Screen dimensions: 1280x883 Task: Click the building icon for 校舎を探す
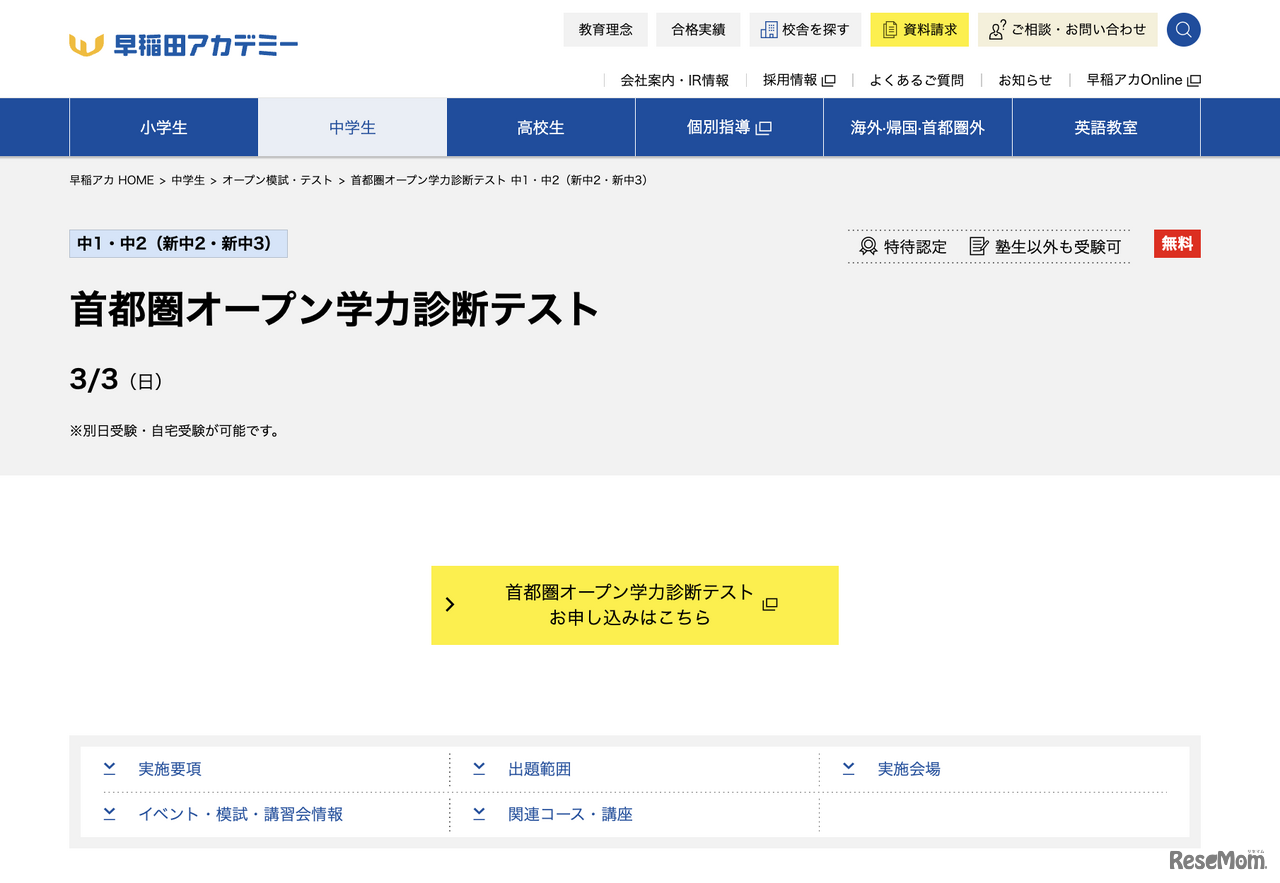click(x=768, y=30)
